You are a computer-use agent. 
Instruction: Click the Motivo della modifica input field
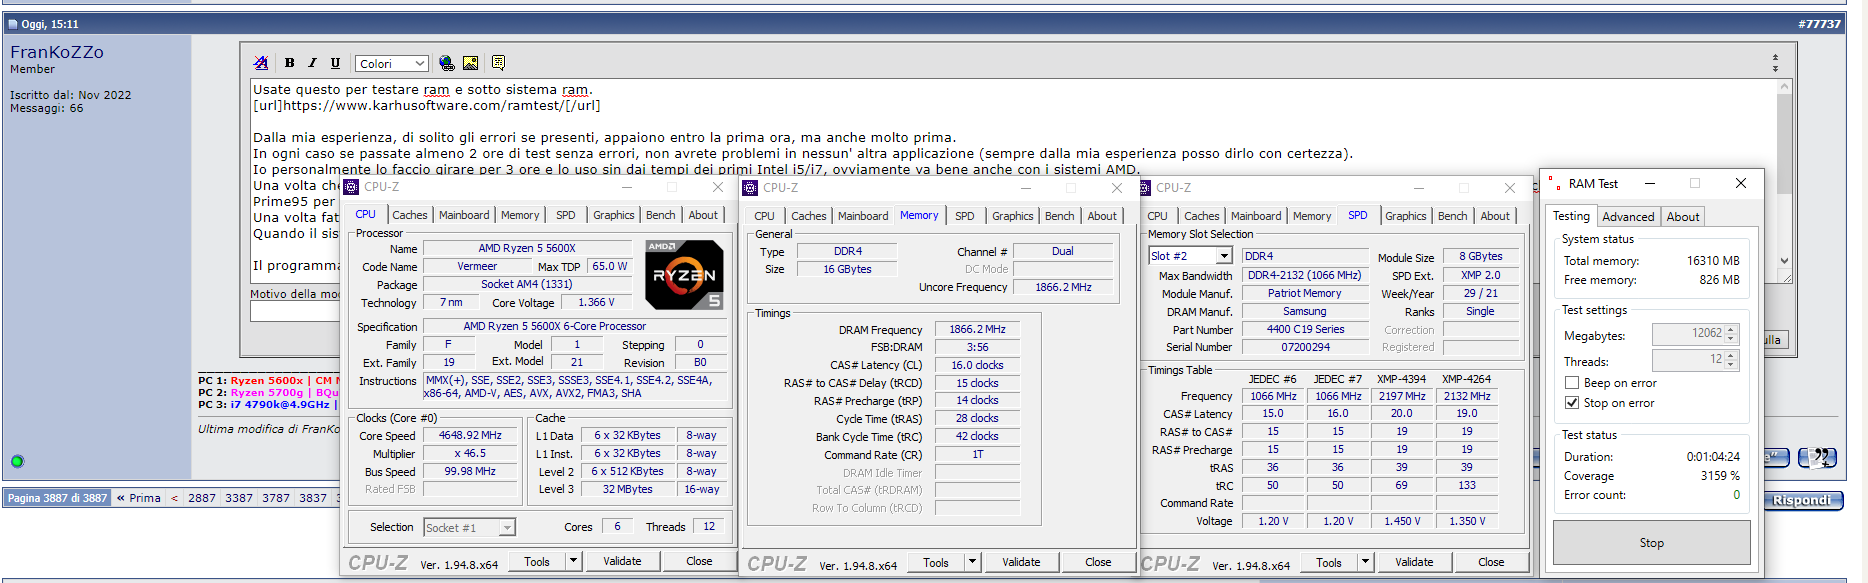click(294, 311)
